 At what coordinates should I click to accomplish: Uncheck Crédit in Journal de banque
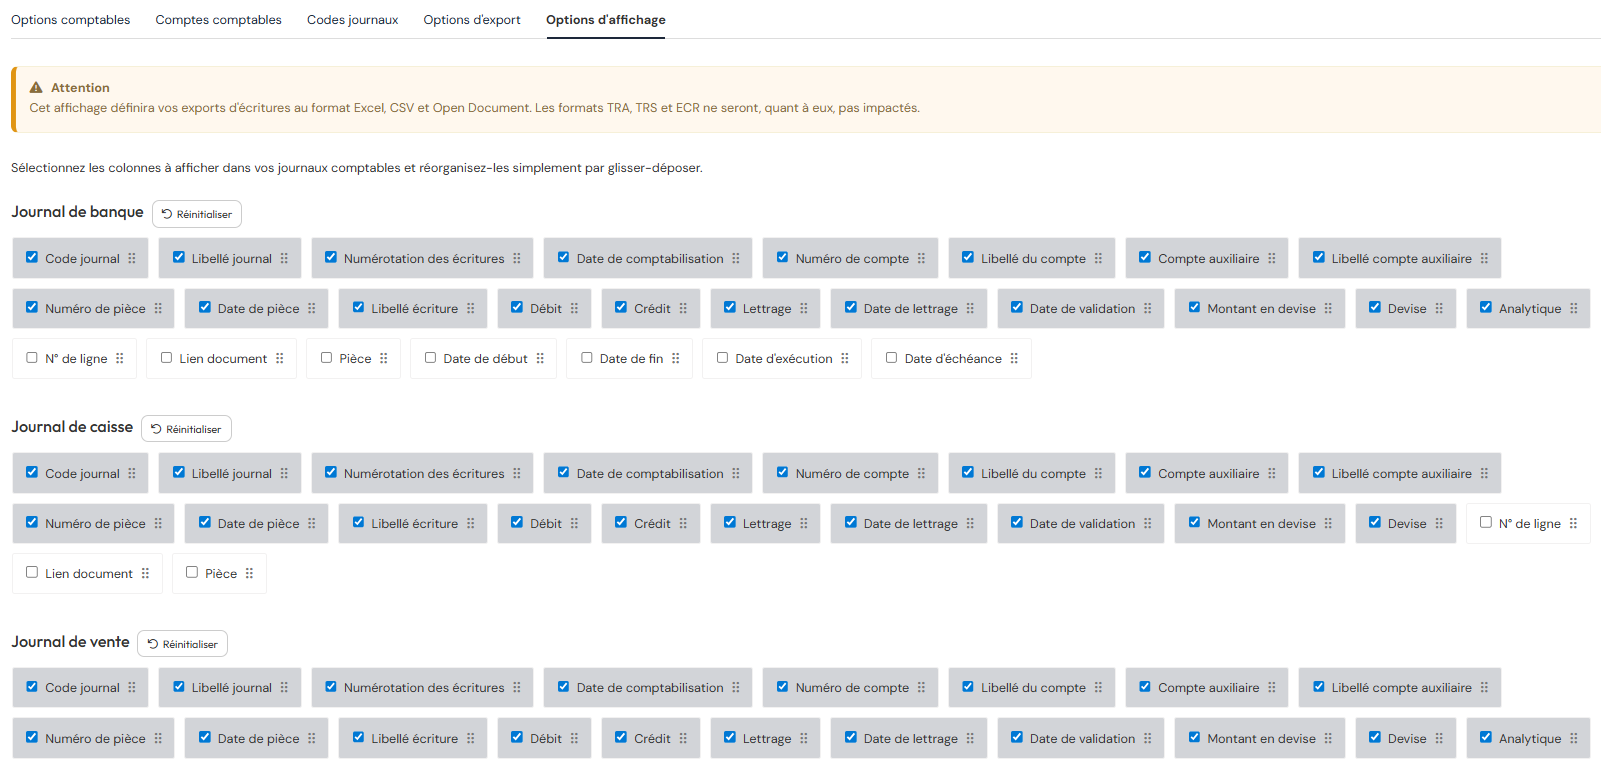(x=621, y=308)
